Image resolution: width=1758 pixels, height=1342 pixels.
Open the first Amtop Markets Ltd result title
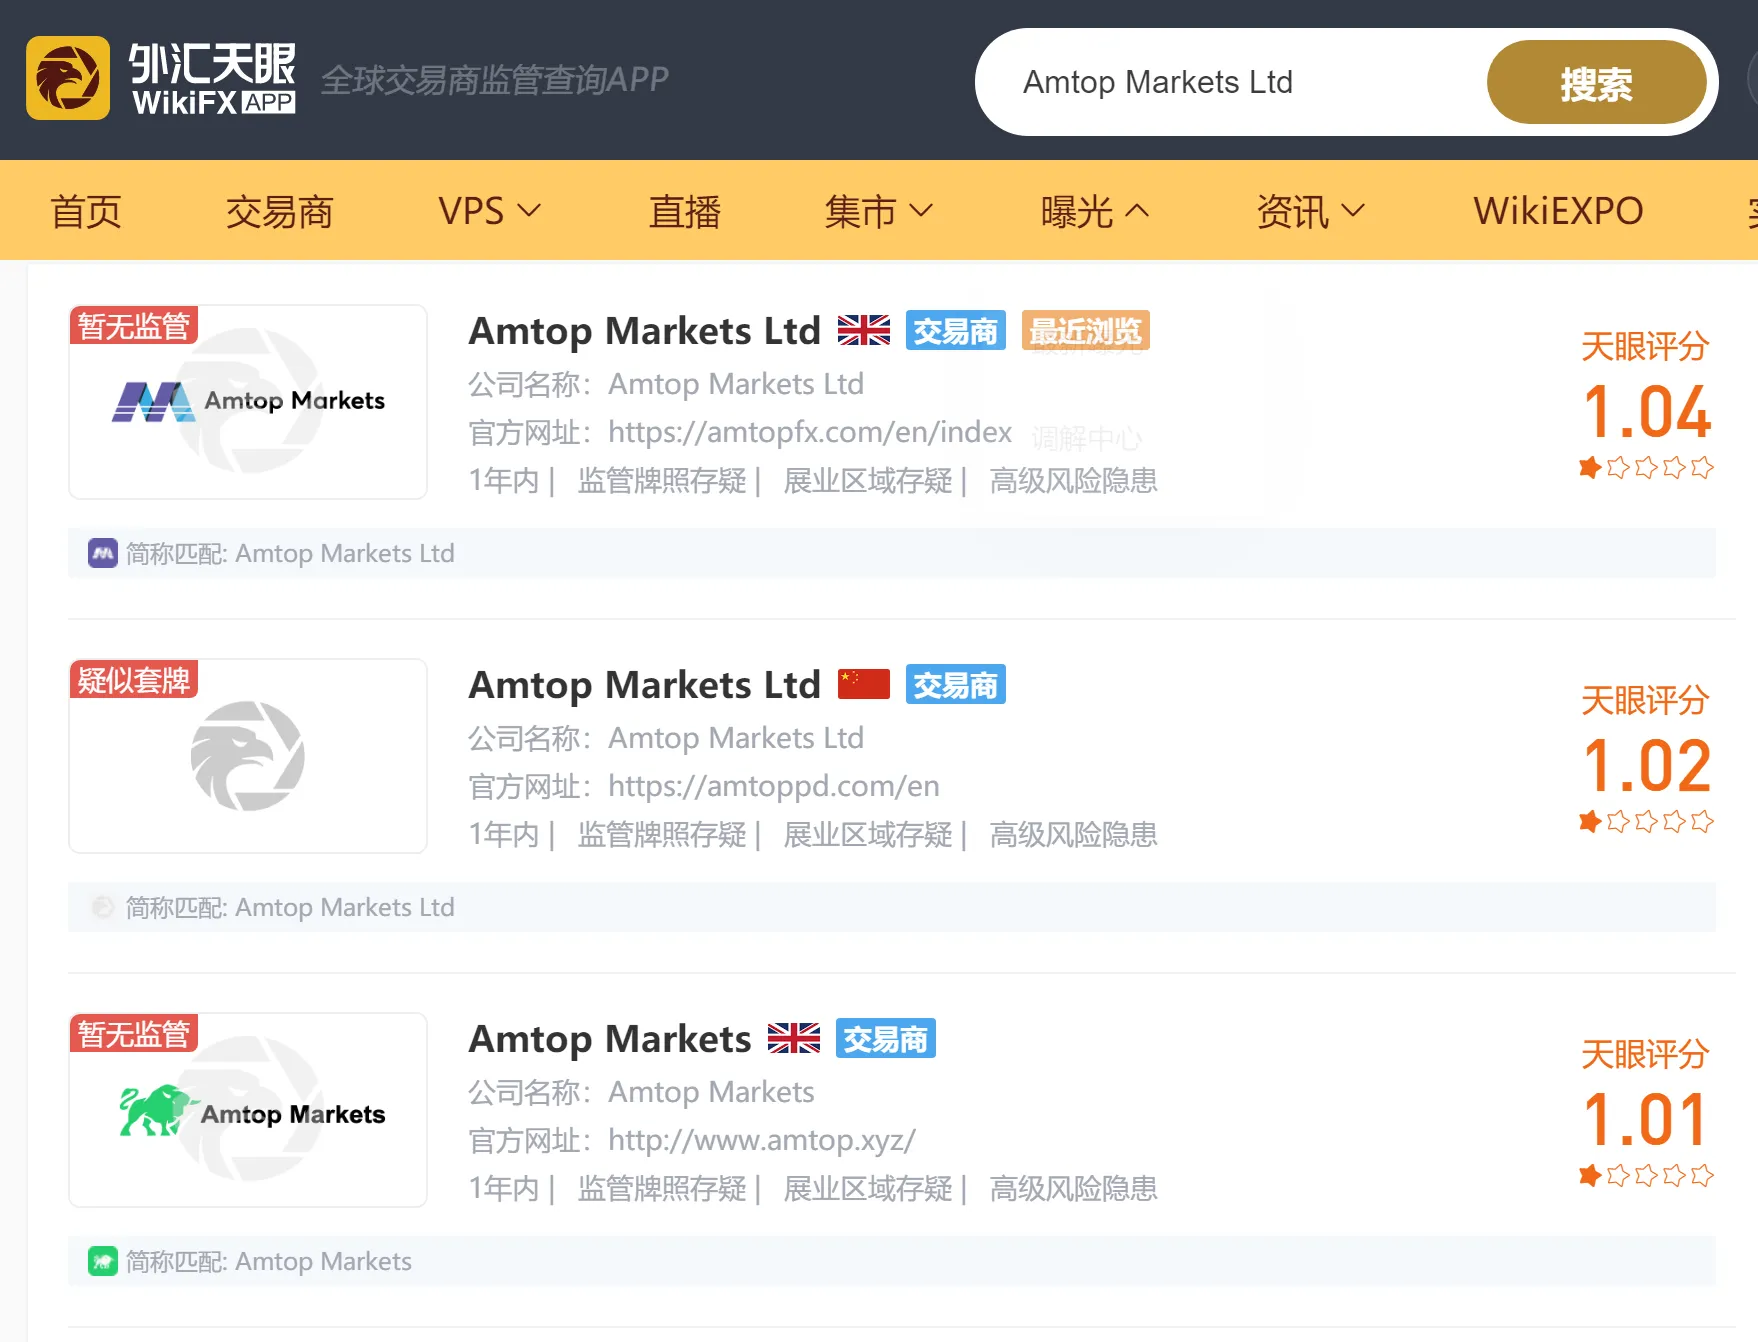(x=645, y=331)
